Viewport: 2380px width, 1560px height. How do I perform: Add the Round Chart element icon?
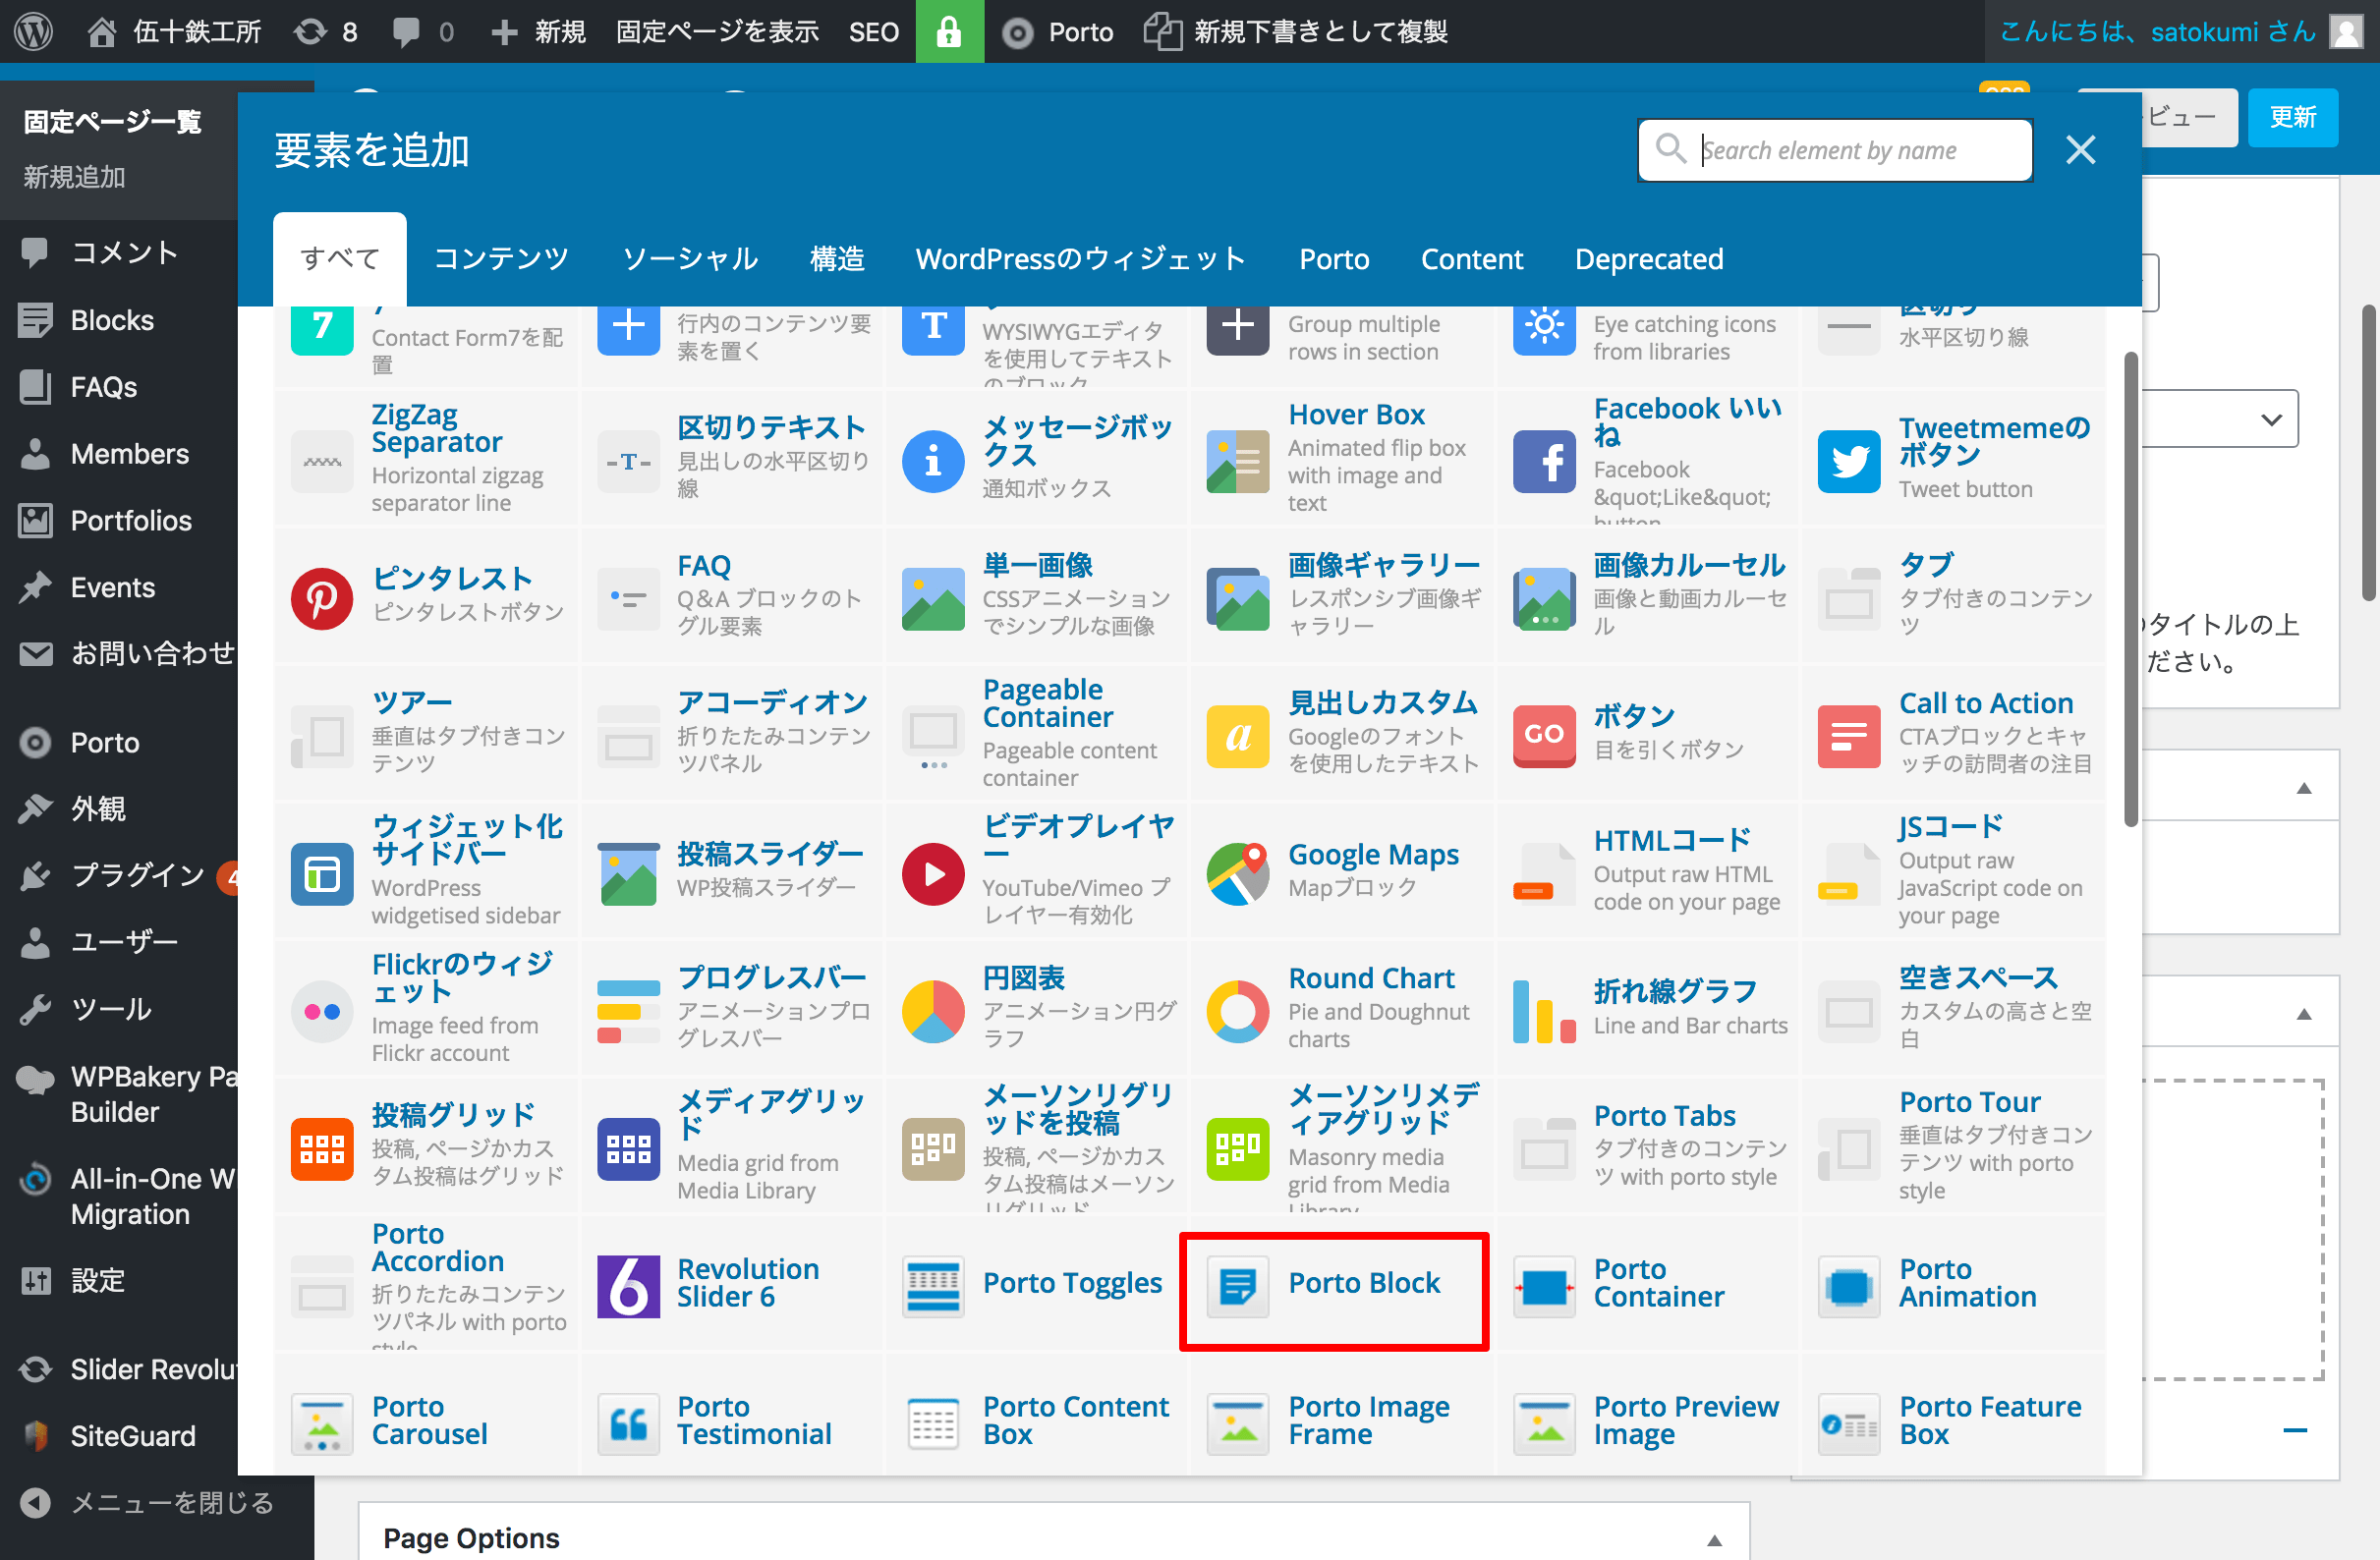pyautogui.click(x=1237, y=1011)
